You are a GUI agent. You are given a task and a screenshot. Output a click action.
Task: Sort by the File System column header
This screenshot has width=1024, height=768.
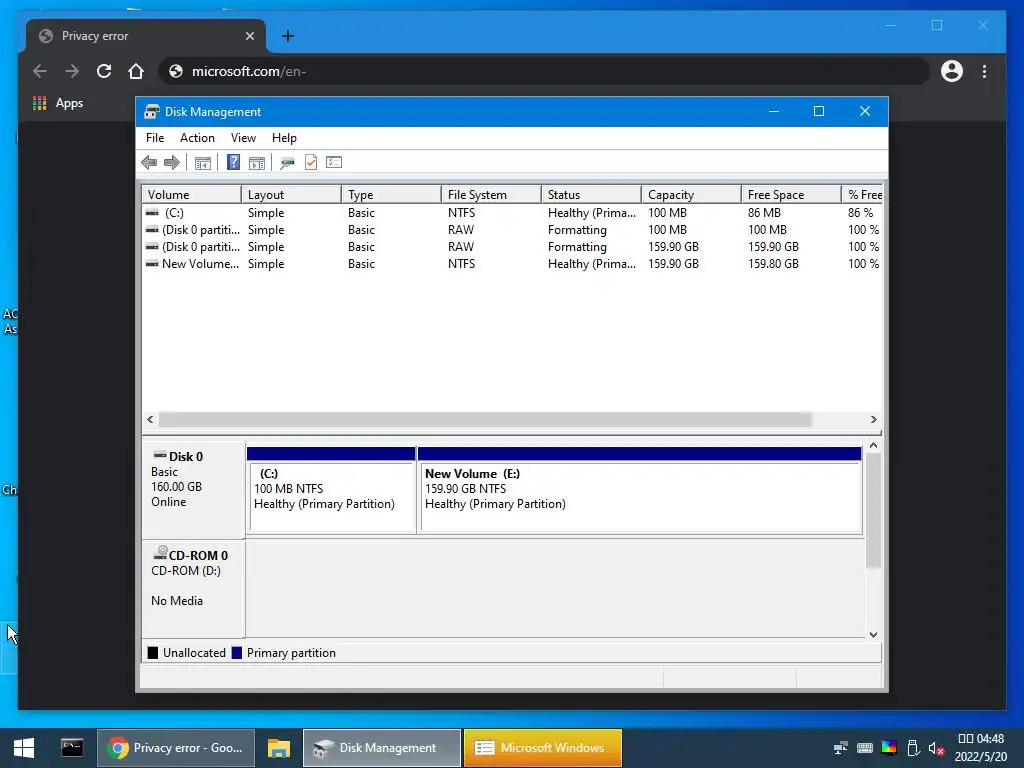[x=491, y=195]
